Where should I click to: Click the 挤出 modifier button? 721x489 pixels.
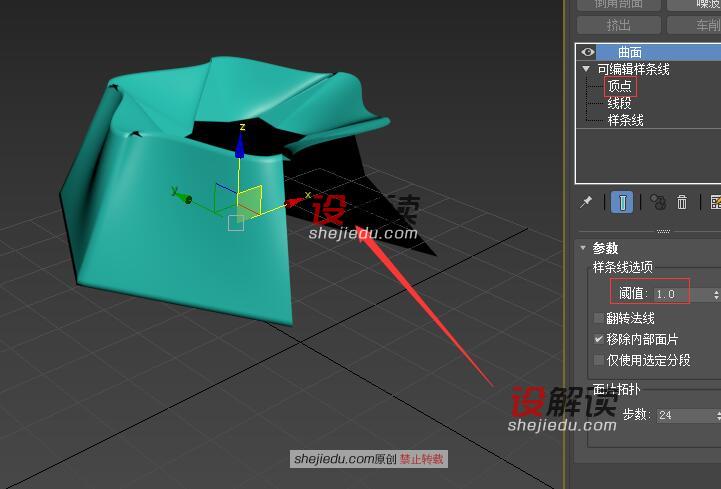pyautogui.click(x=618, y=25)
